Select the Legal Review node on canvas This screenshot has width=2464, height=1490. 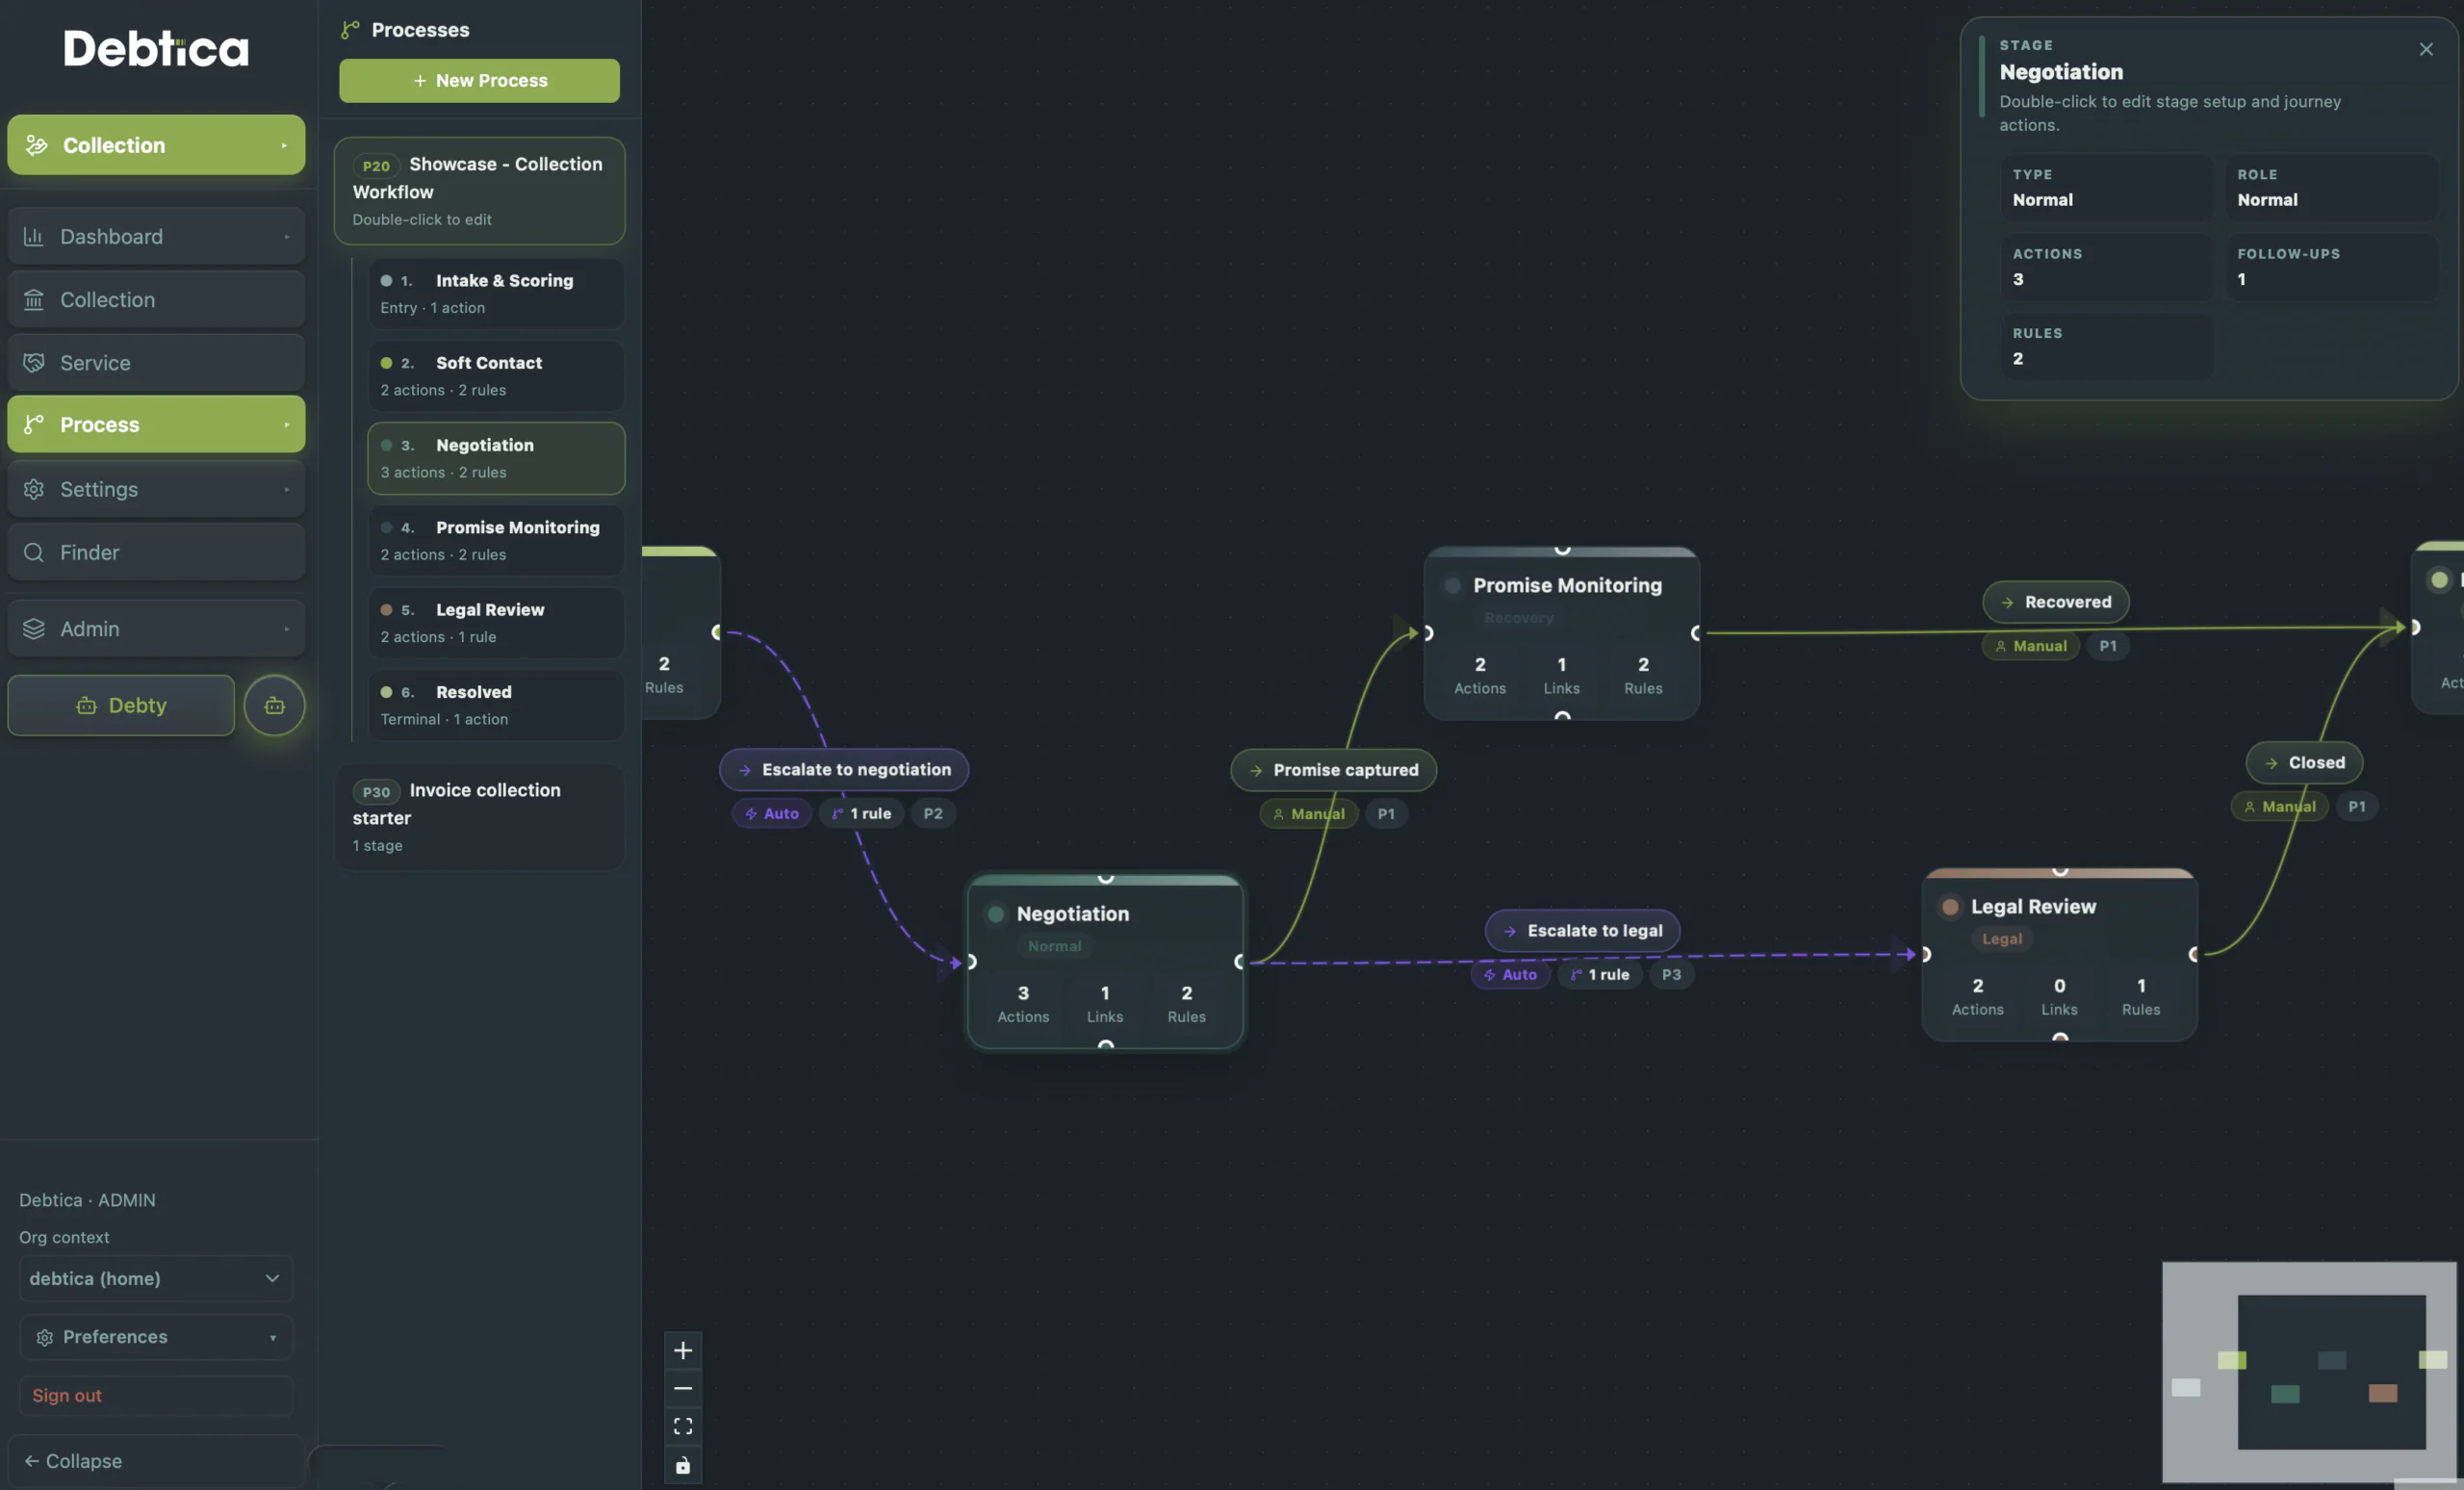point(2059,955)
